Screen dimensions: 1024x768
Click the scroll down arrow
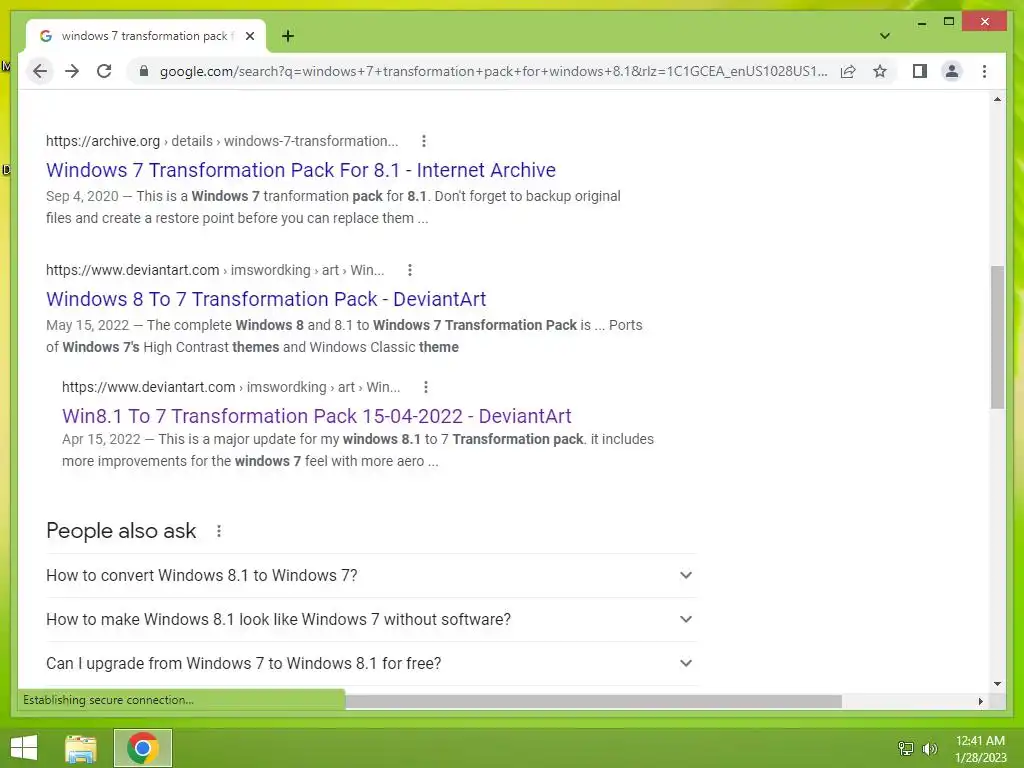point(997,684)
